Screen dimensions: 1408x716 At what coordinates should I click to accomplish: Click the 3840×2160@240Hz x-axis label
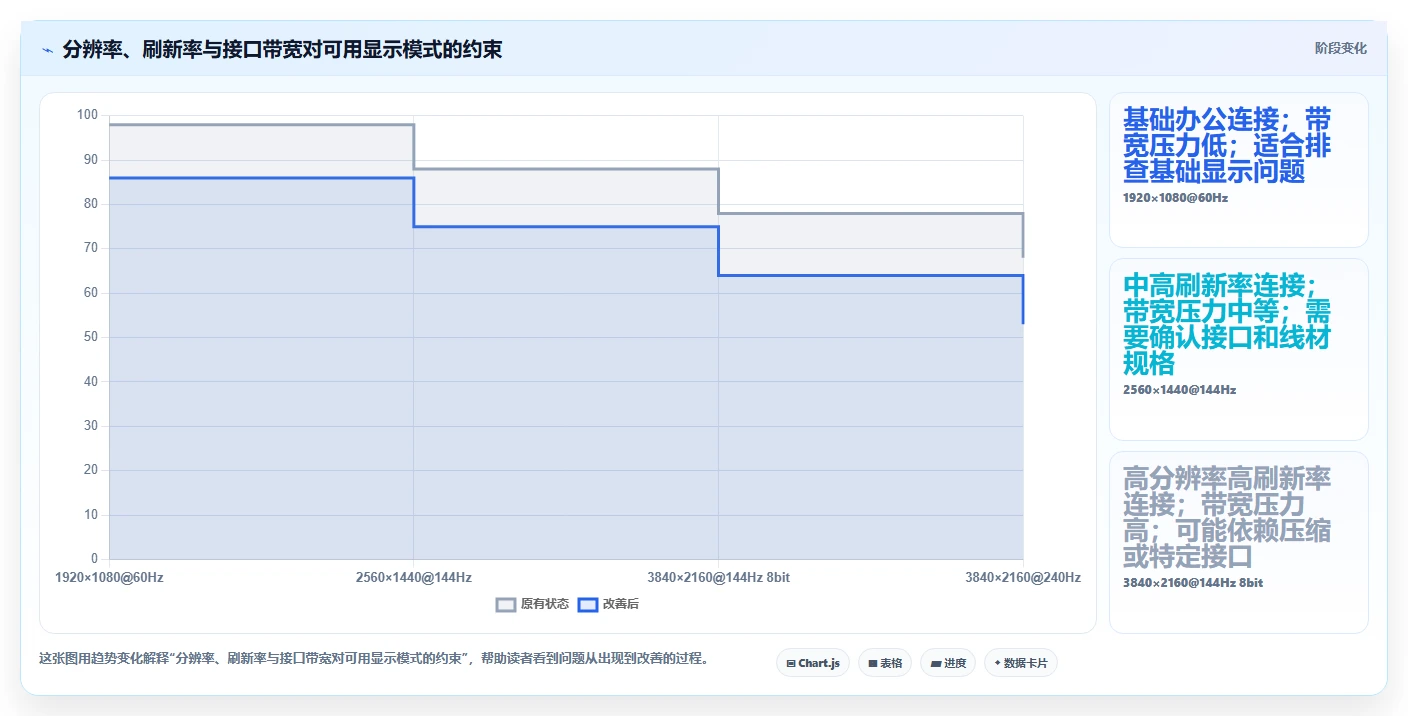click(x=1023, y=578)
